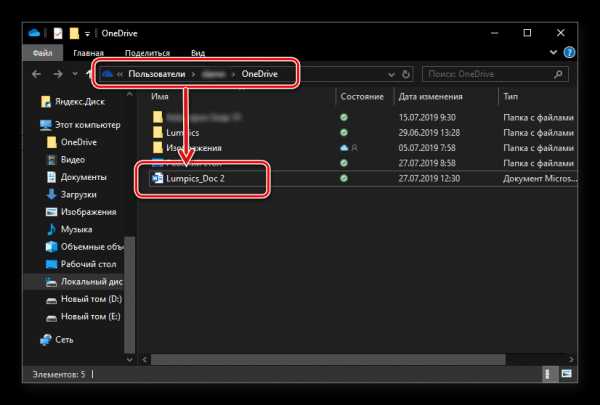Click the search magnifier icon
This screenshot has height=405, width=600.
coord(558,74)
